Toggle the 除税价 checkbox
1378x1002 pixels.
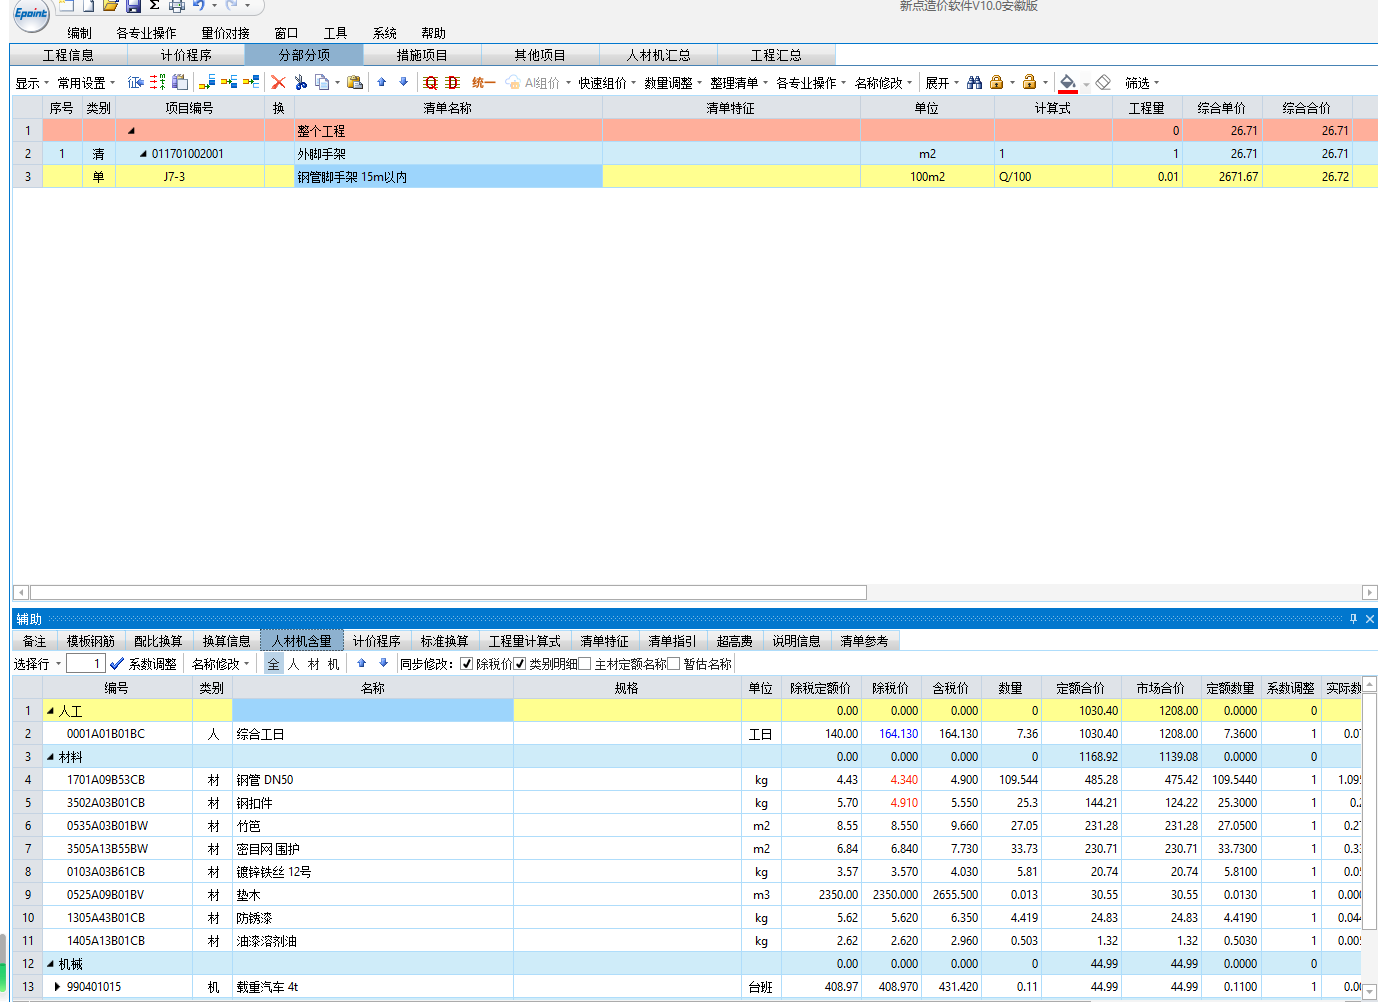(x=466, y=664)
